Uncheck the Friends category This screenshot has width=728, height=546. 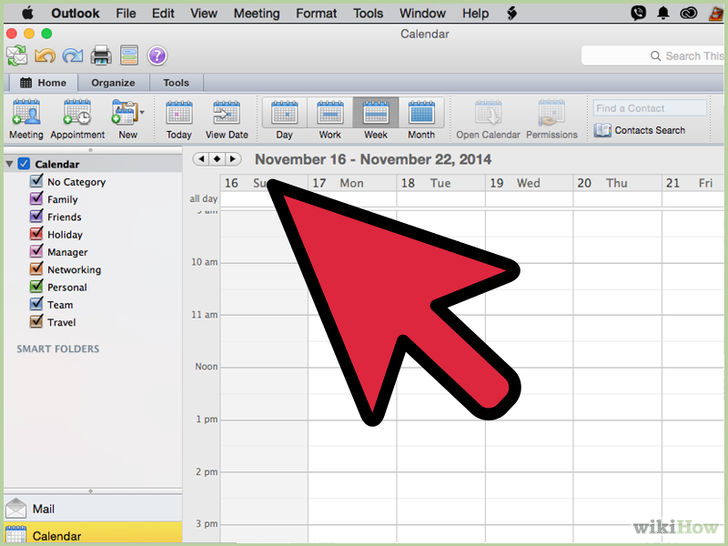(x=36, y=216)
